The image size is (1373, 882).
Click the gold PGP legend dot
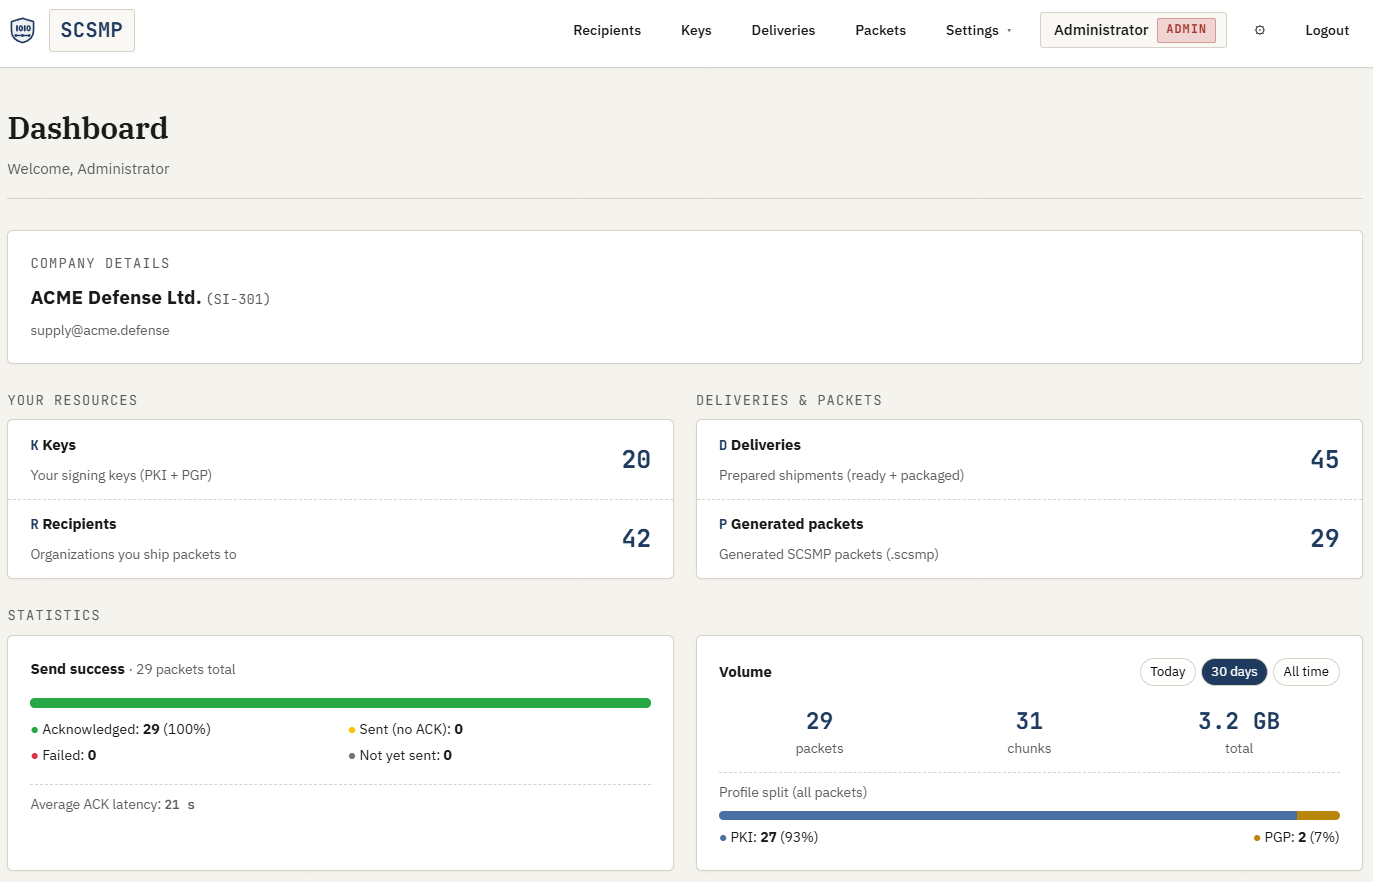1257,838
